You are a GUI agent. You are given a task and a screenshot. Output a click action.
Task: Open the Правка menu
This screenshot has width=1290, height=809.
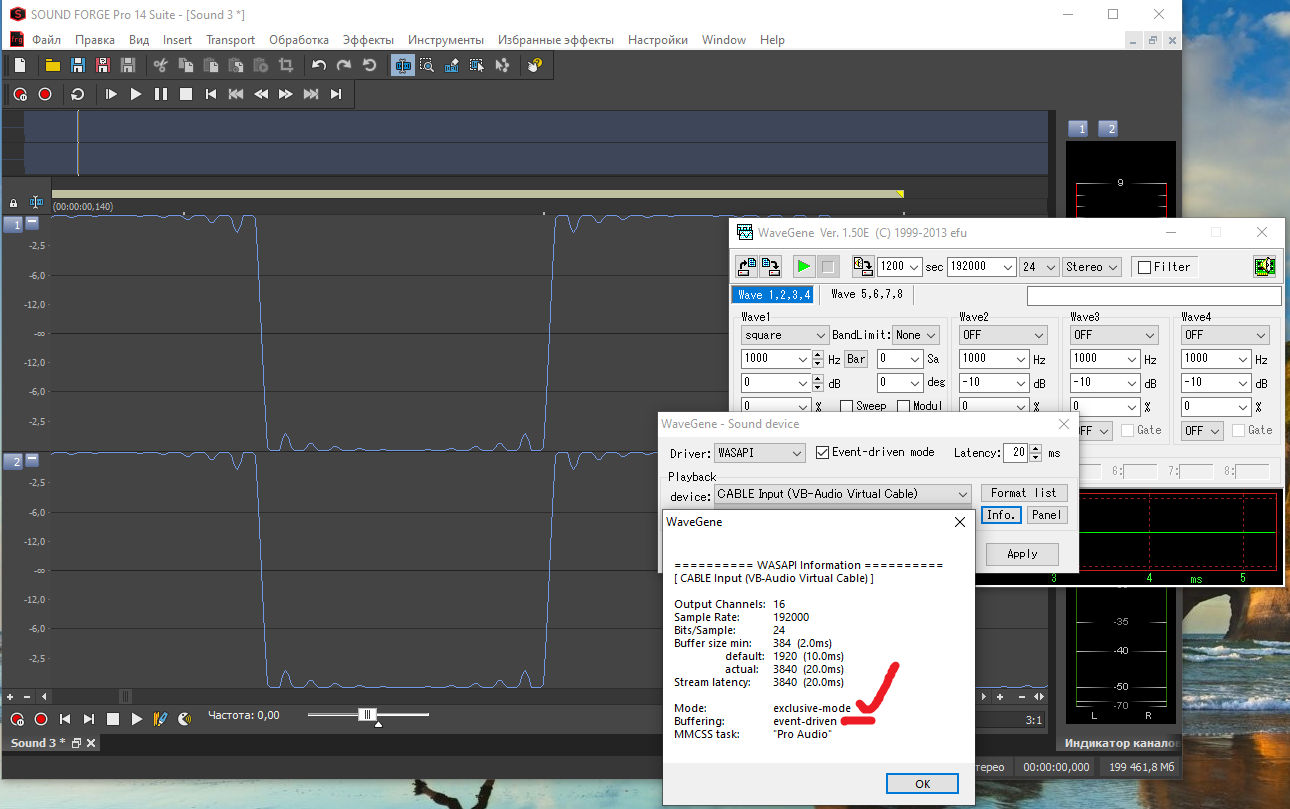click(95, 40)
